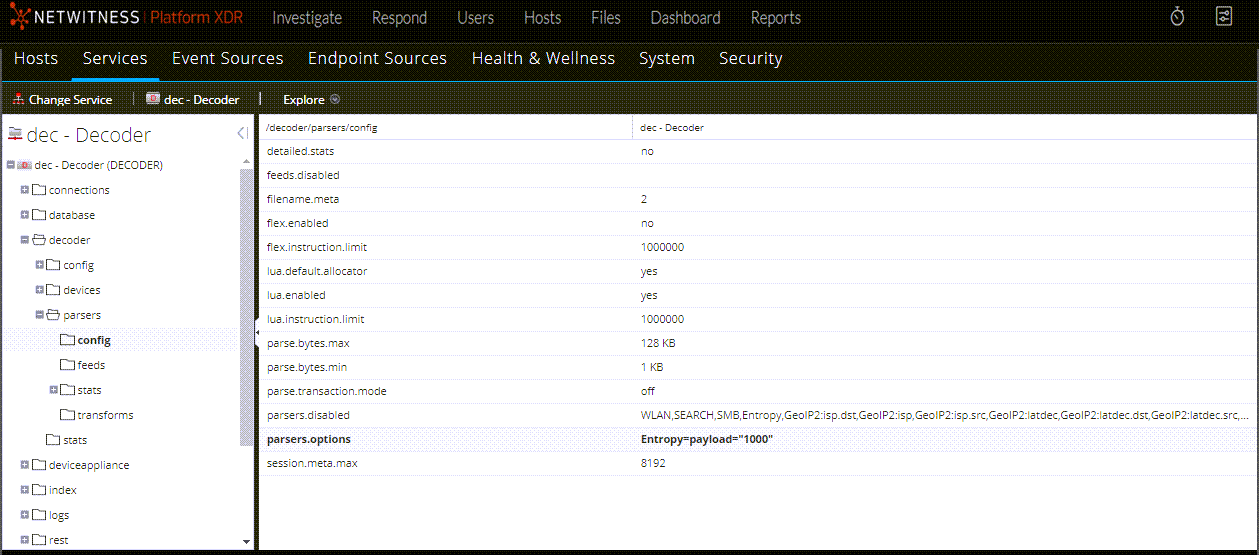Click the transforms folder icon

[x=67, y=415]
